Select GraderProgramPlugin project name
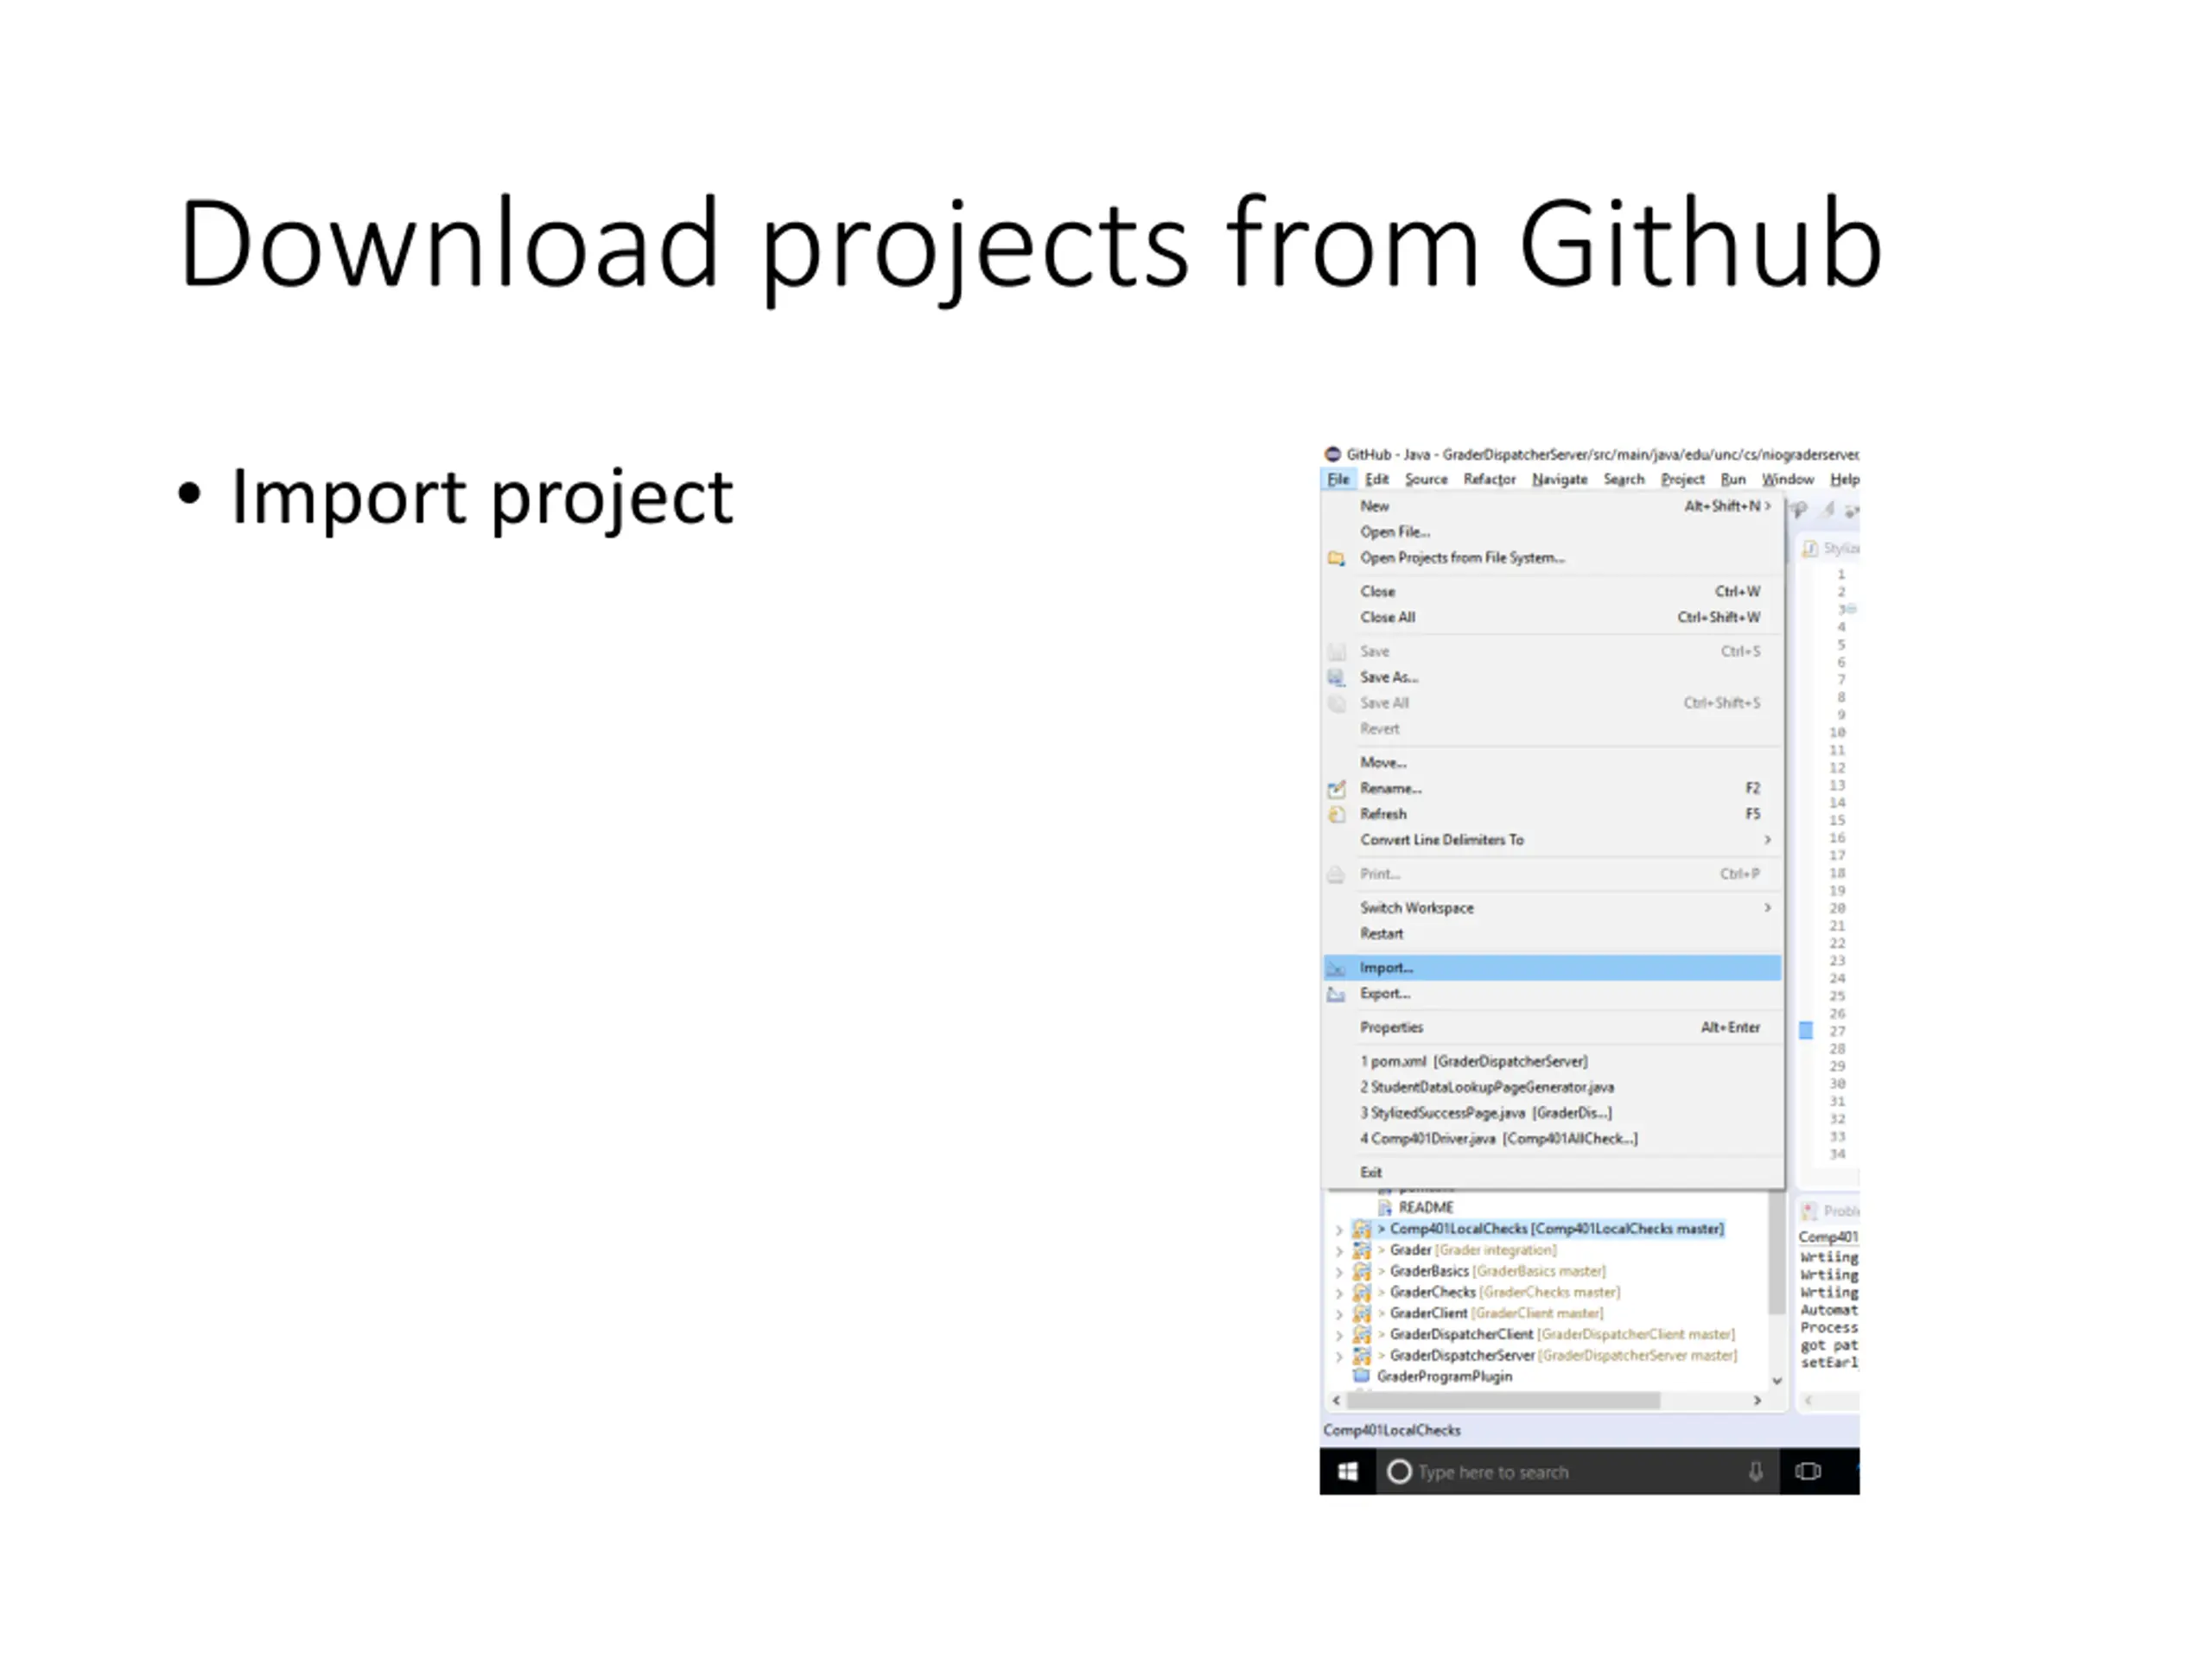Image resolution: width=2212 pixels, height=1659 pixels. tap(1444, 1377)
